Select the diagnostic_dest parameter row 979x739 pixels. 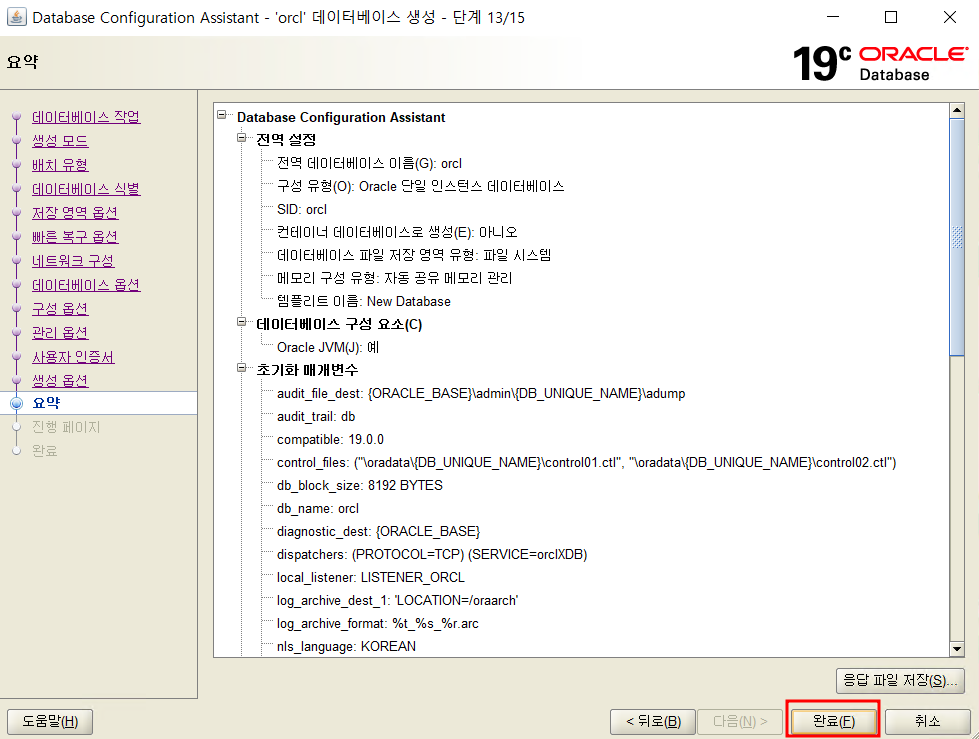tap(378, 532)
